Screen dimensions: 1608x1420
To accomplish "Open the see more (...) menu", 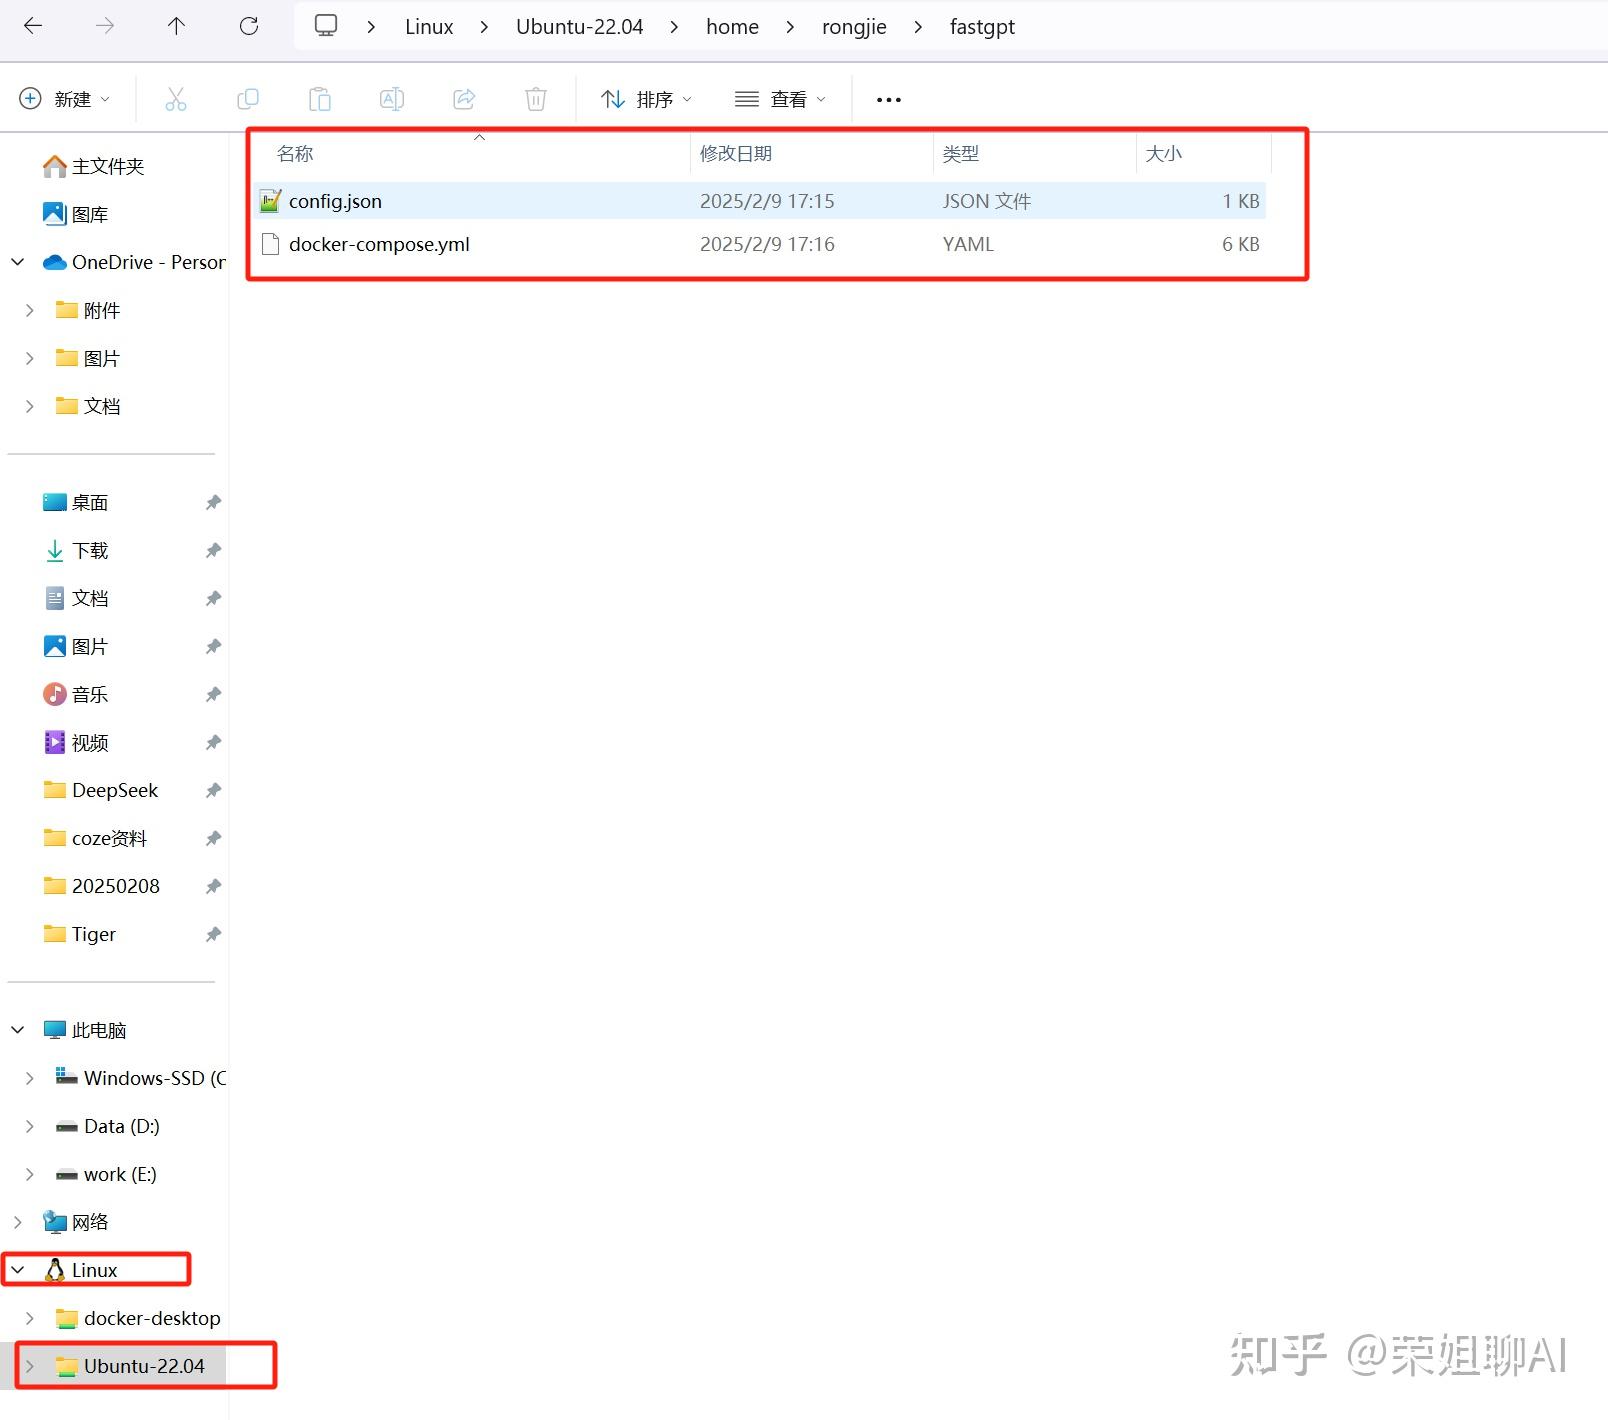I will click(x=887, y=99).
